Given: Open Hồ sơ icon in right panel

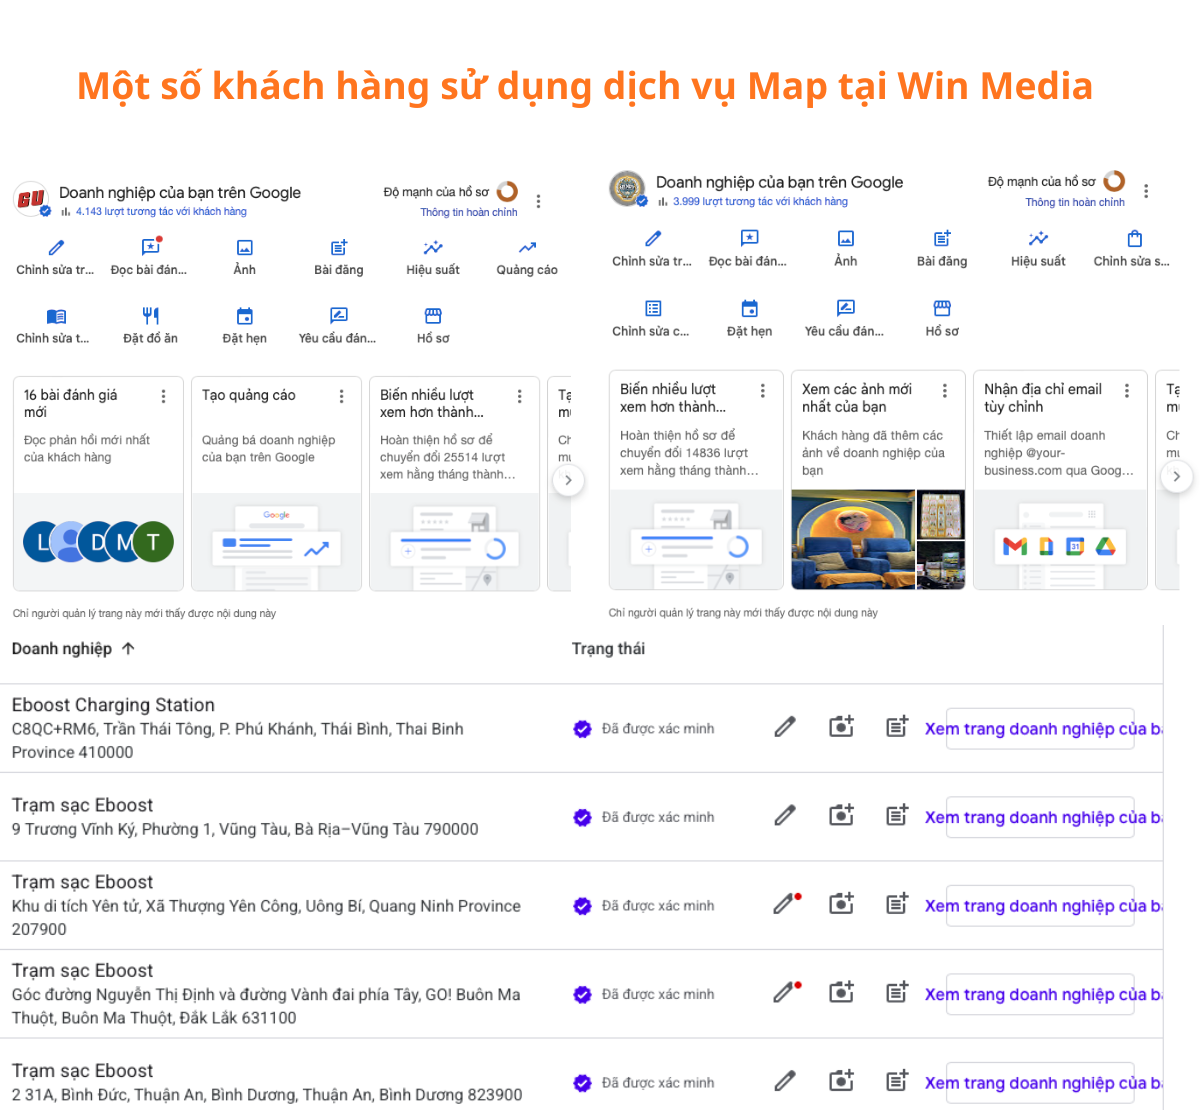Looking at the screenshot, I should pos(942,308).
